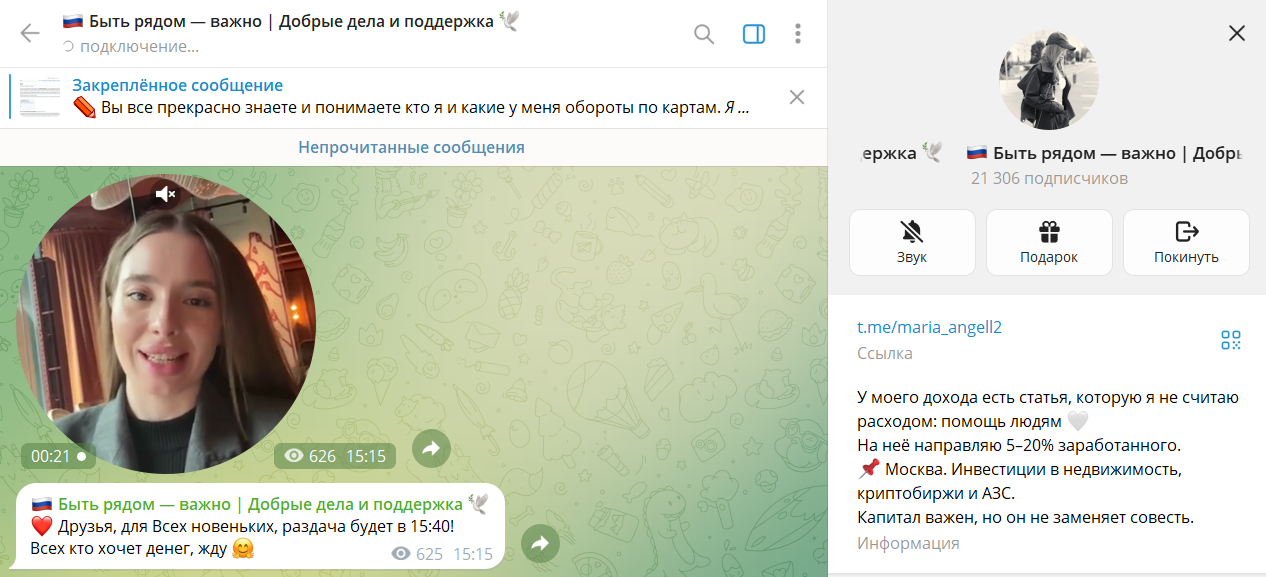Play the round video message
This screenshot has width=1266, height=577.
[166, 324]
